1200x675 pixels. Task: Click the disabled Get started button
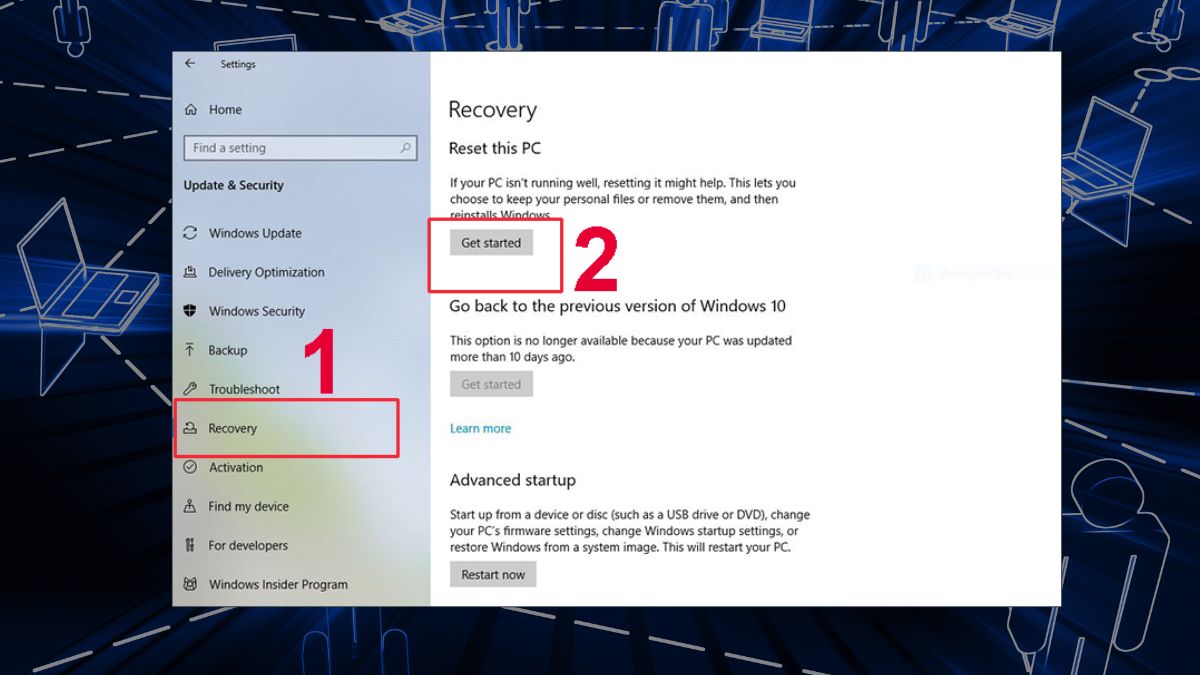(x=491, y=383)
